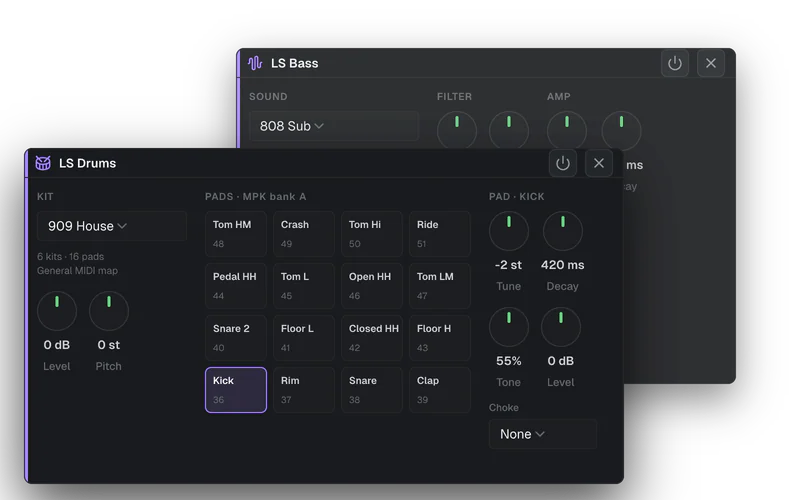Click the Kick Tone knob
Image resolution: width=800 pixels, height=500 pixels.
pos(509,327)
